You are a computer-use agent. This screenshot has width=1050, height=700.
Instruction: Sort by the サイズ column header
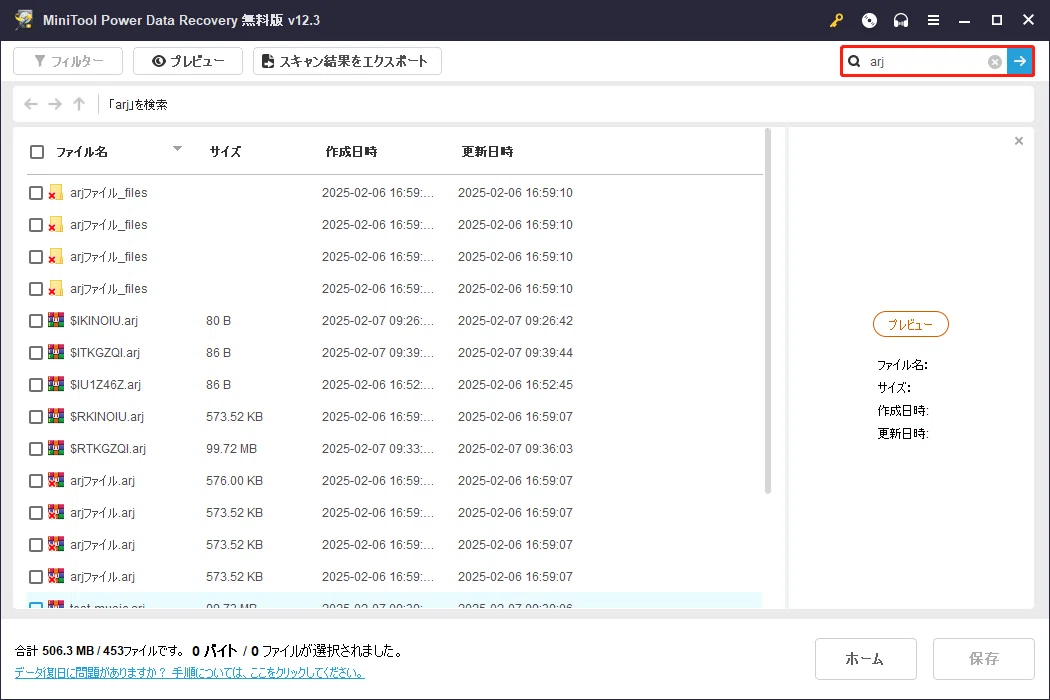click(225, 152)
